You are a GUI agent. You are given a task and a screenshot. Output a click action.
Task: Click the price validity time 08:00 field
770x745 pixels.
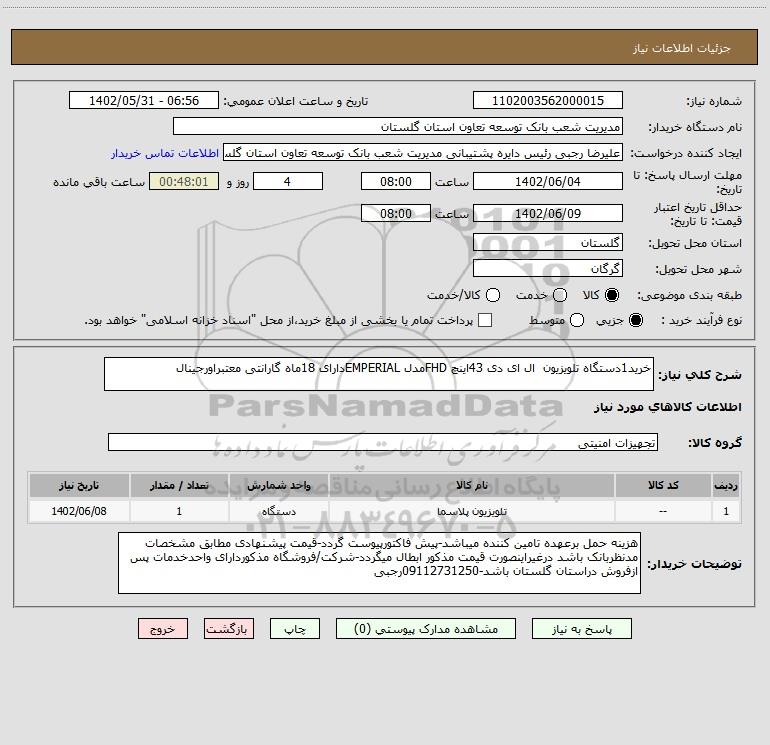(396, 214)
